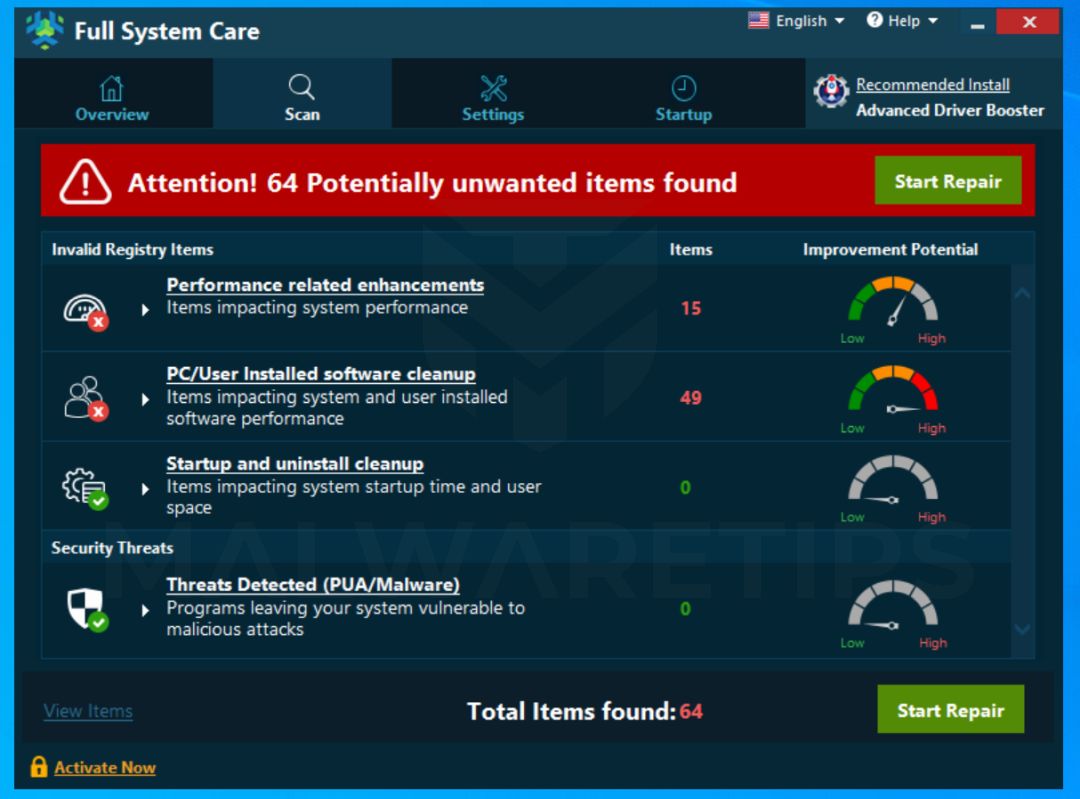Click the startup cleanup gear icon

point(86,488)
